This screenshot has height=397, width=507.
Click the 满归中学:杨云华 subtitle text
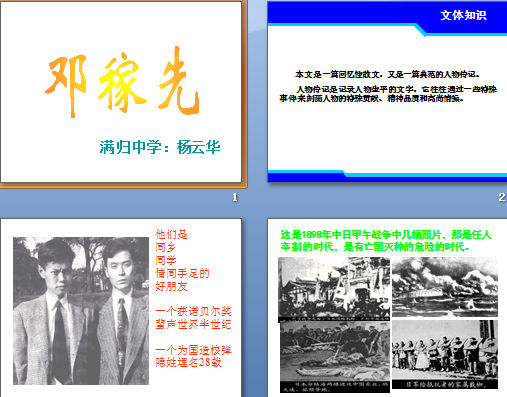[x=160, y=147]
